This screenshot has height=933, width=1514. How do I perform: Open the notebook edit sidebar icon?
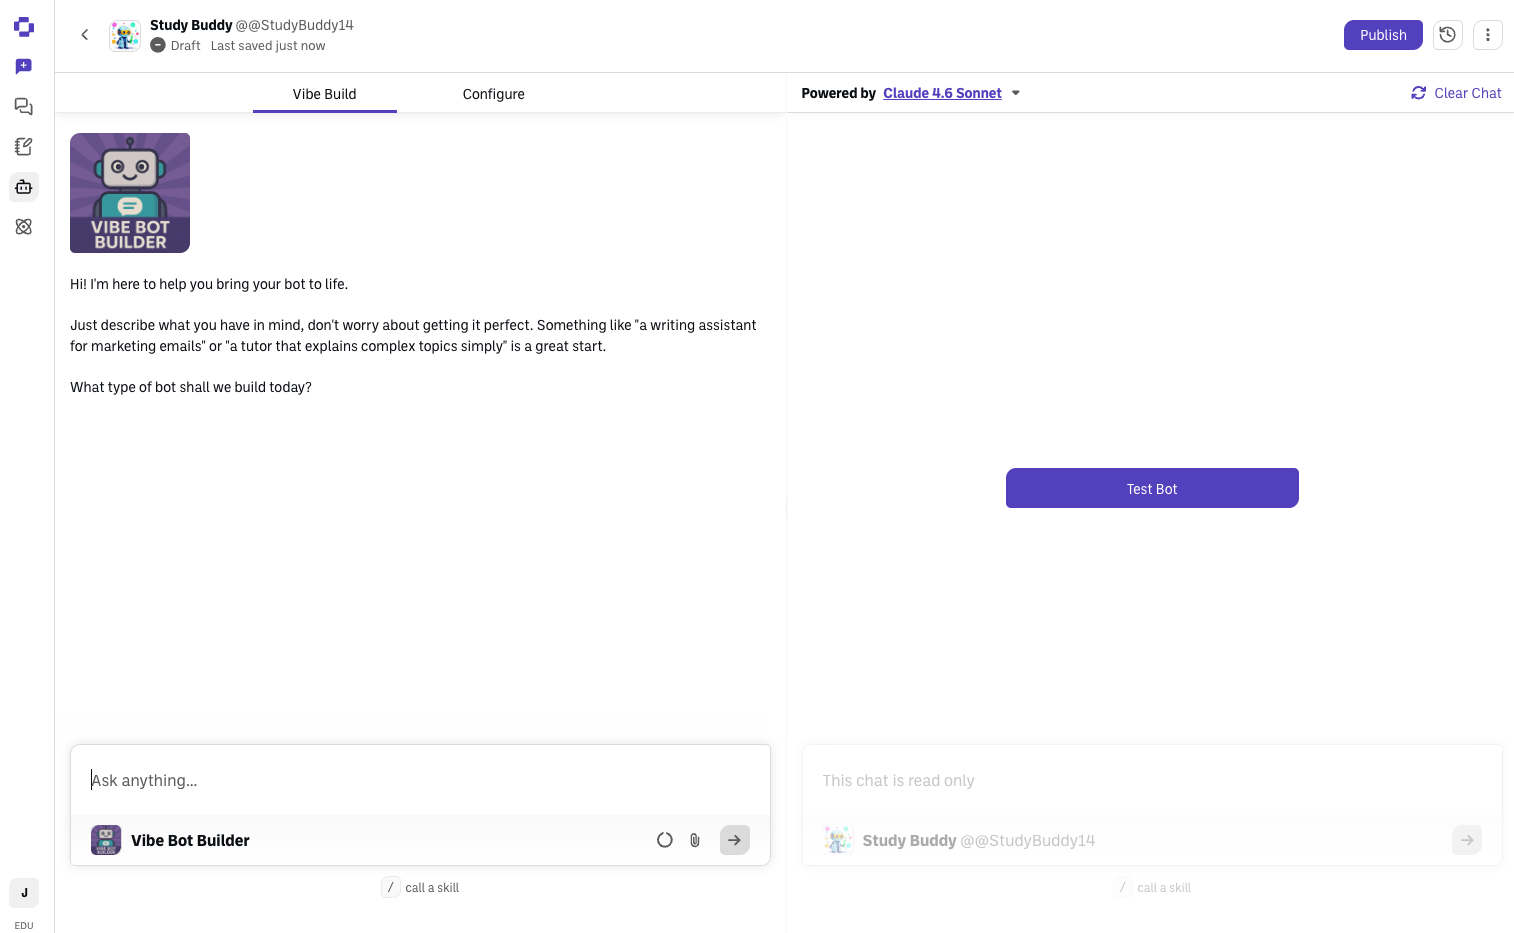[x=24, y=147]
